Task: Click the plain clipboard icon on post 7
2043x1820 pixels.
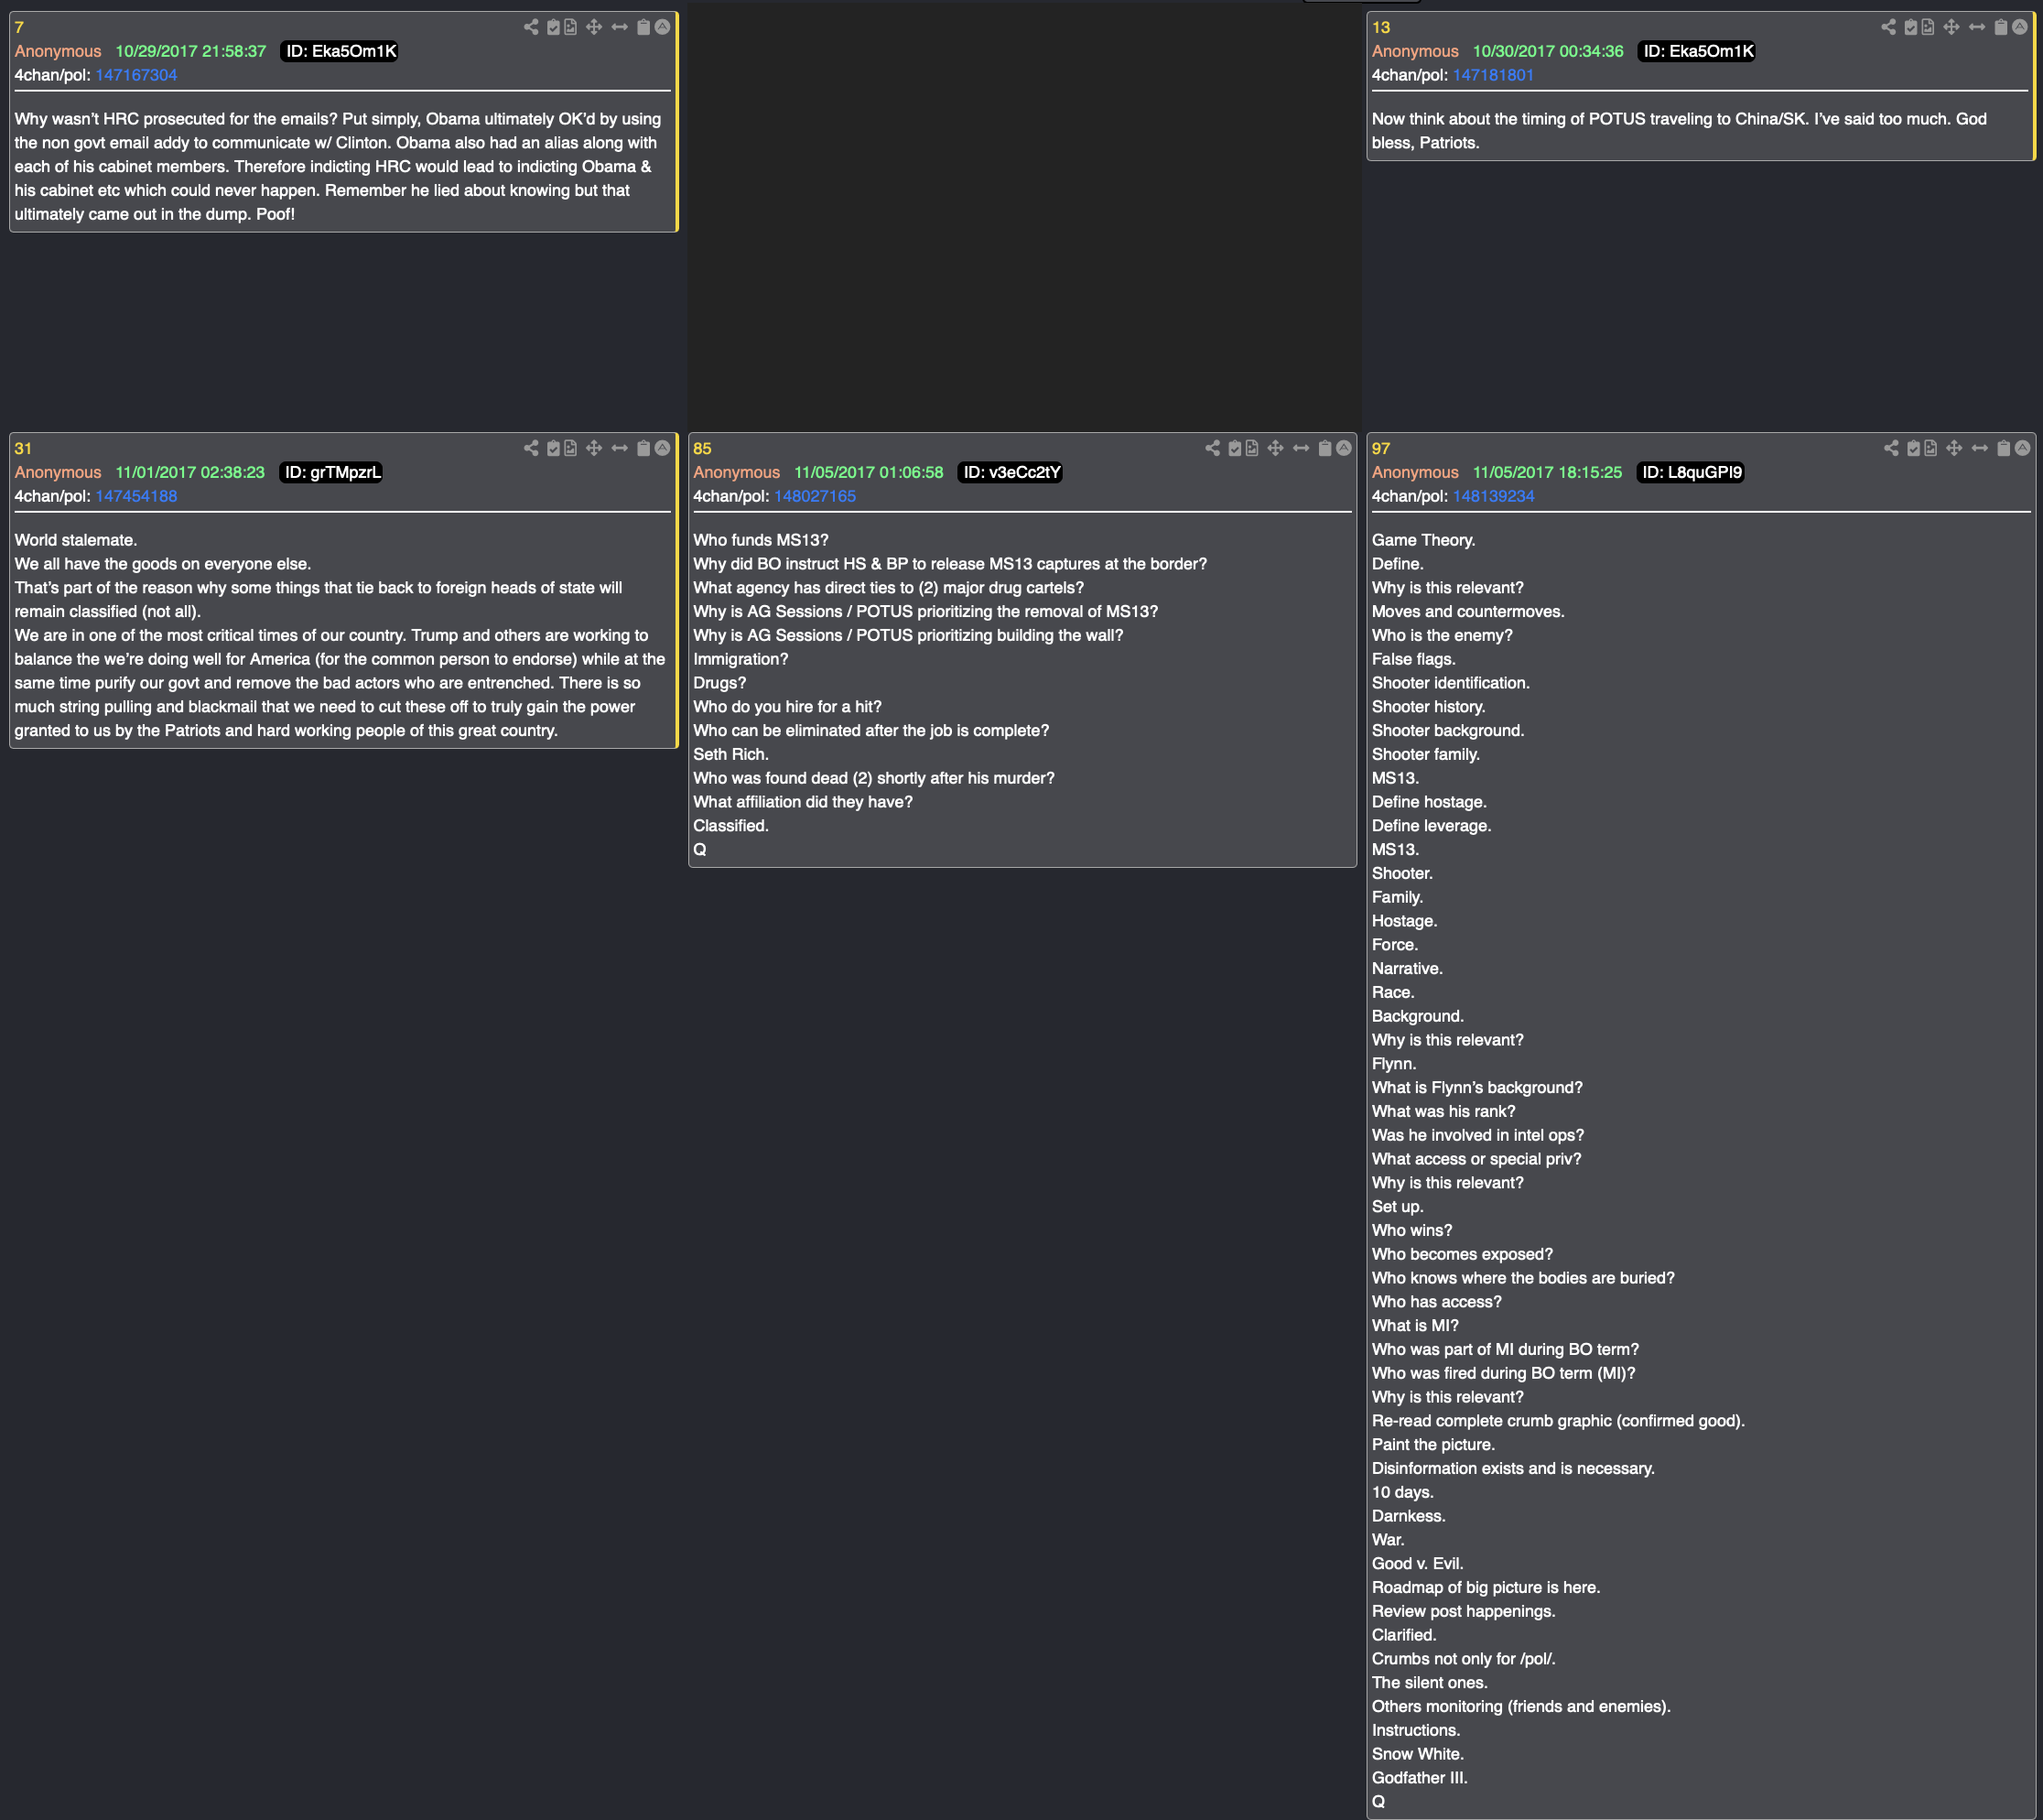Action: tap(644, 27)
